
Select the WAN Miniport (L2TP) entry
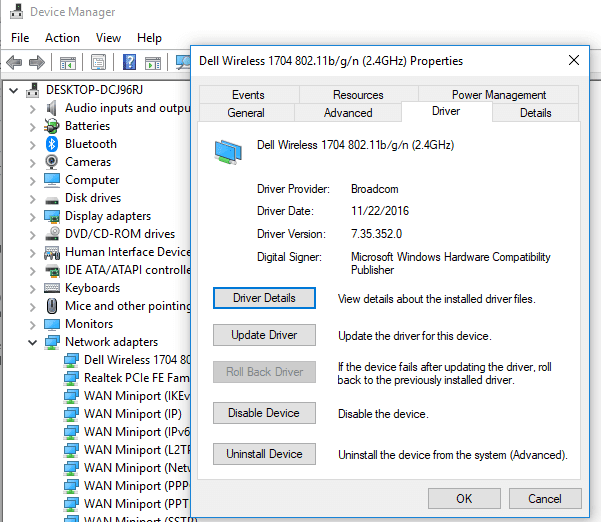point(137,450)
